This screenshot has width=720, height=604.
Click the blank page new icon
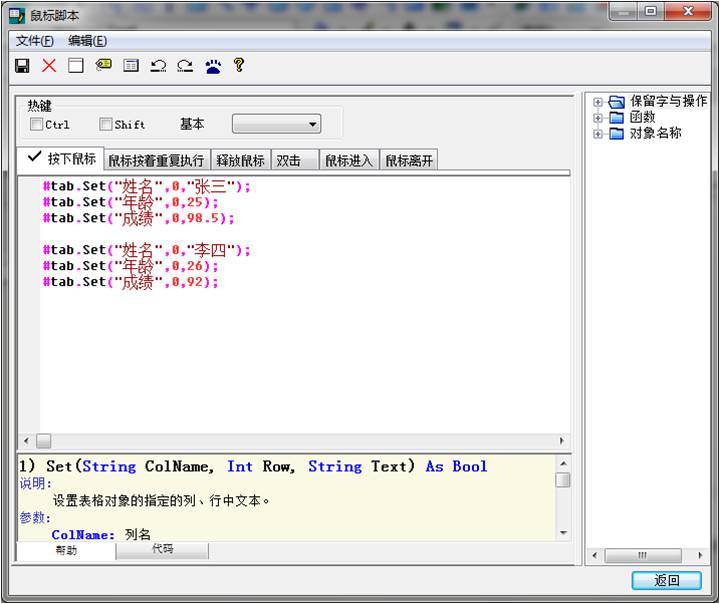tap(76, 66)
